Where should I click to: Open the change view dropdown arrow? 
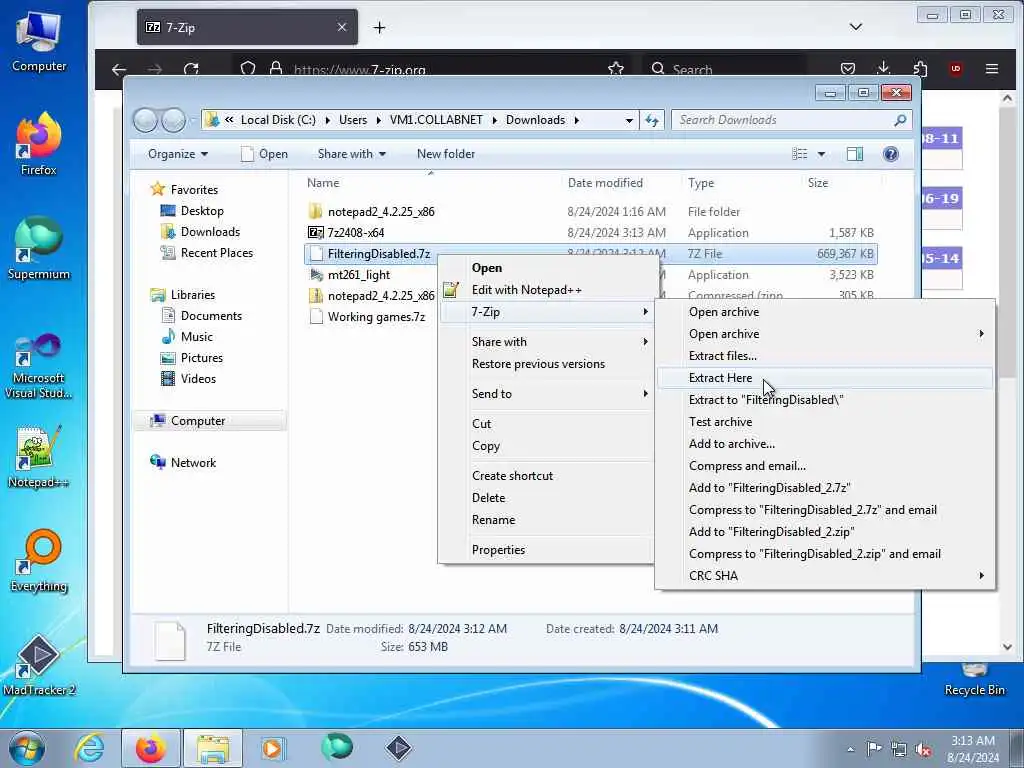point(821,154)
